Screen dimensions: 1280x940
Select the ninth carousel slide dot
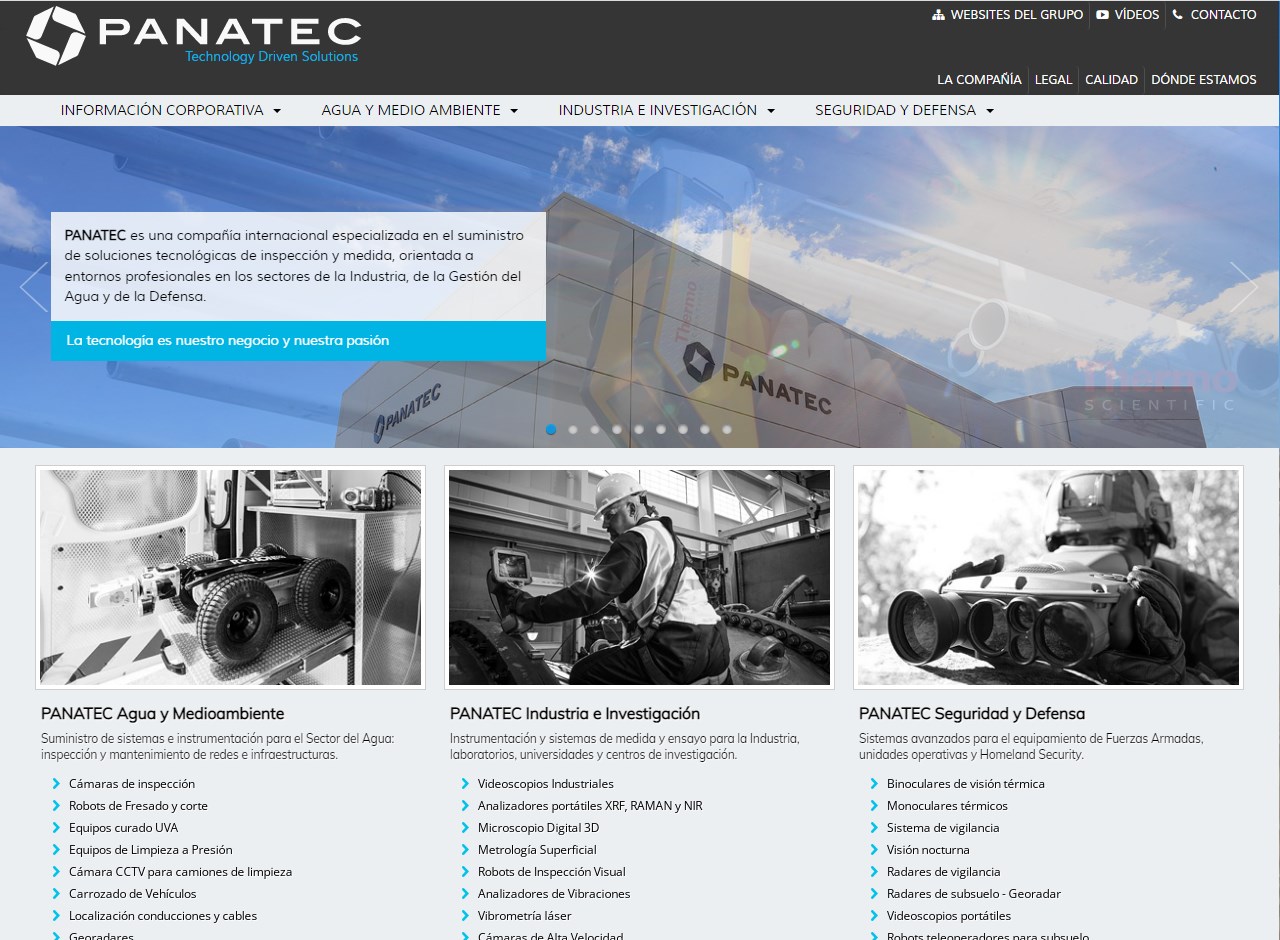pos(727,429)
